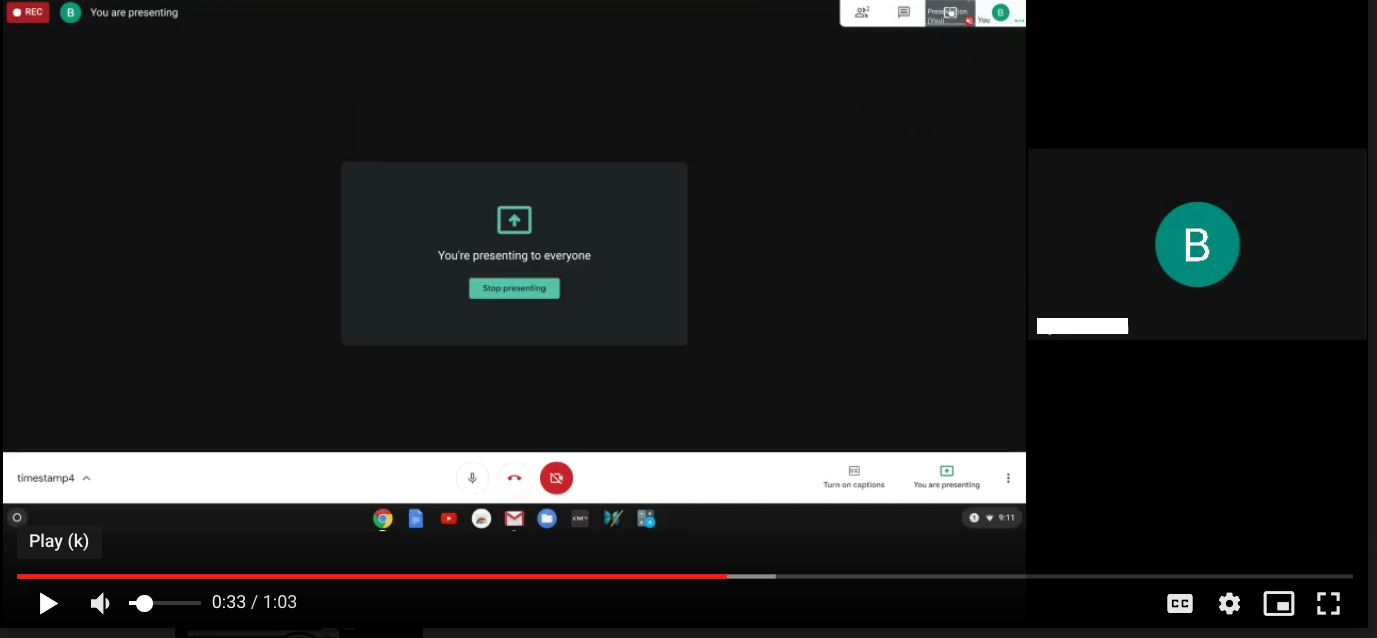The height and width of the screenshot is (638, 1377).
Task: Expand the timestamp4 meeting details chevron
Action: [x=87, y=478]
